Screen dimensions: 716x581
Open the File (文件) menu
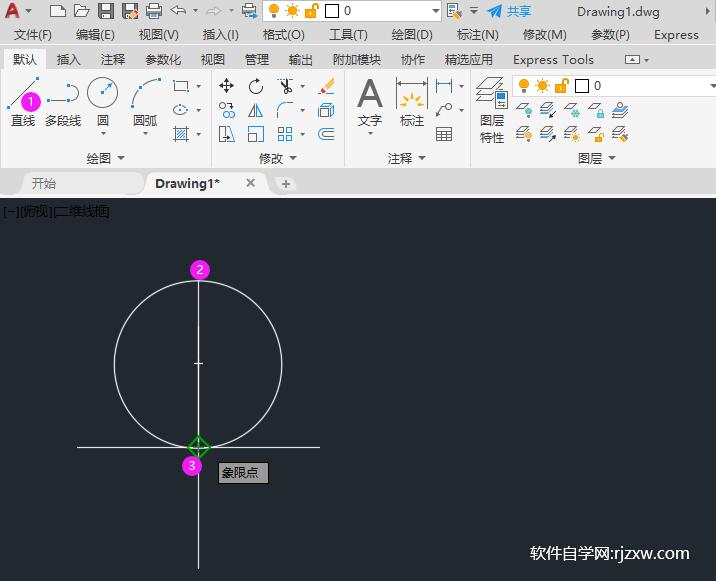coord(33,34)
